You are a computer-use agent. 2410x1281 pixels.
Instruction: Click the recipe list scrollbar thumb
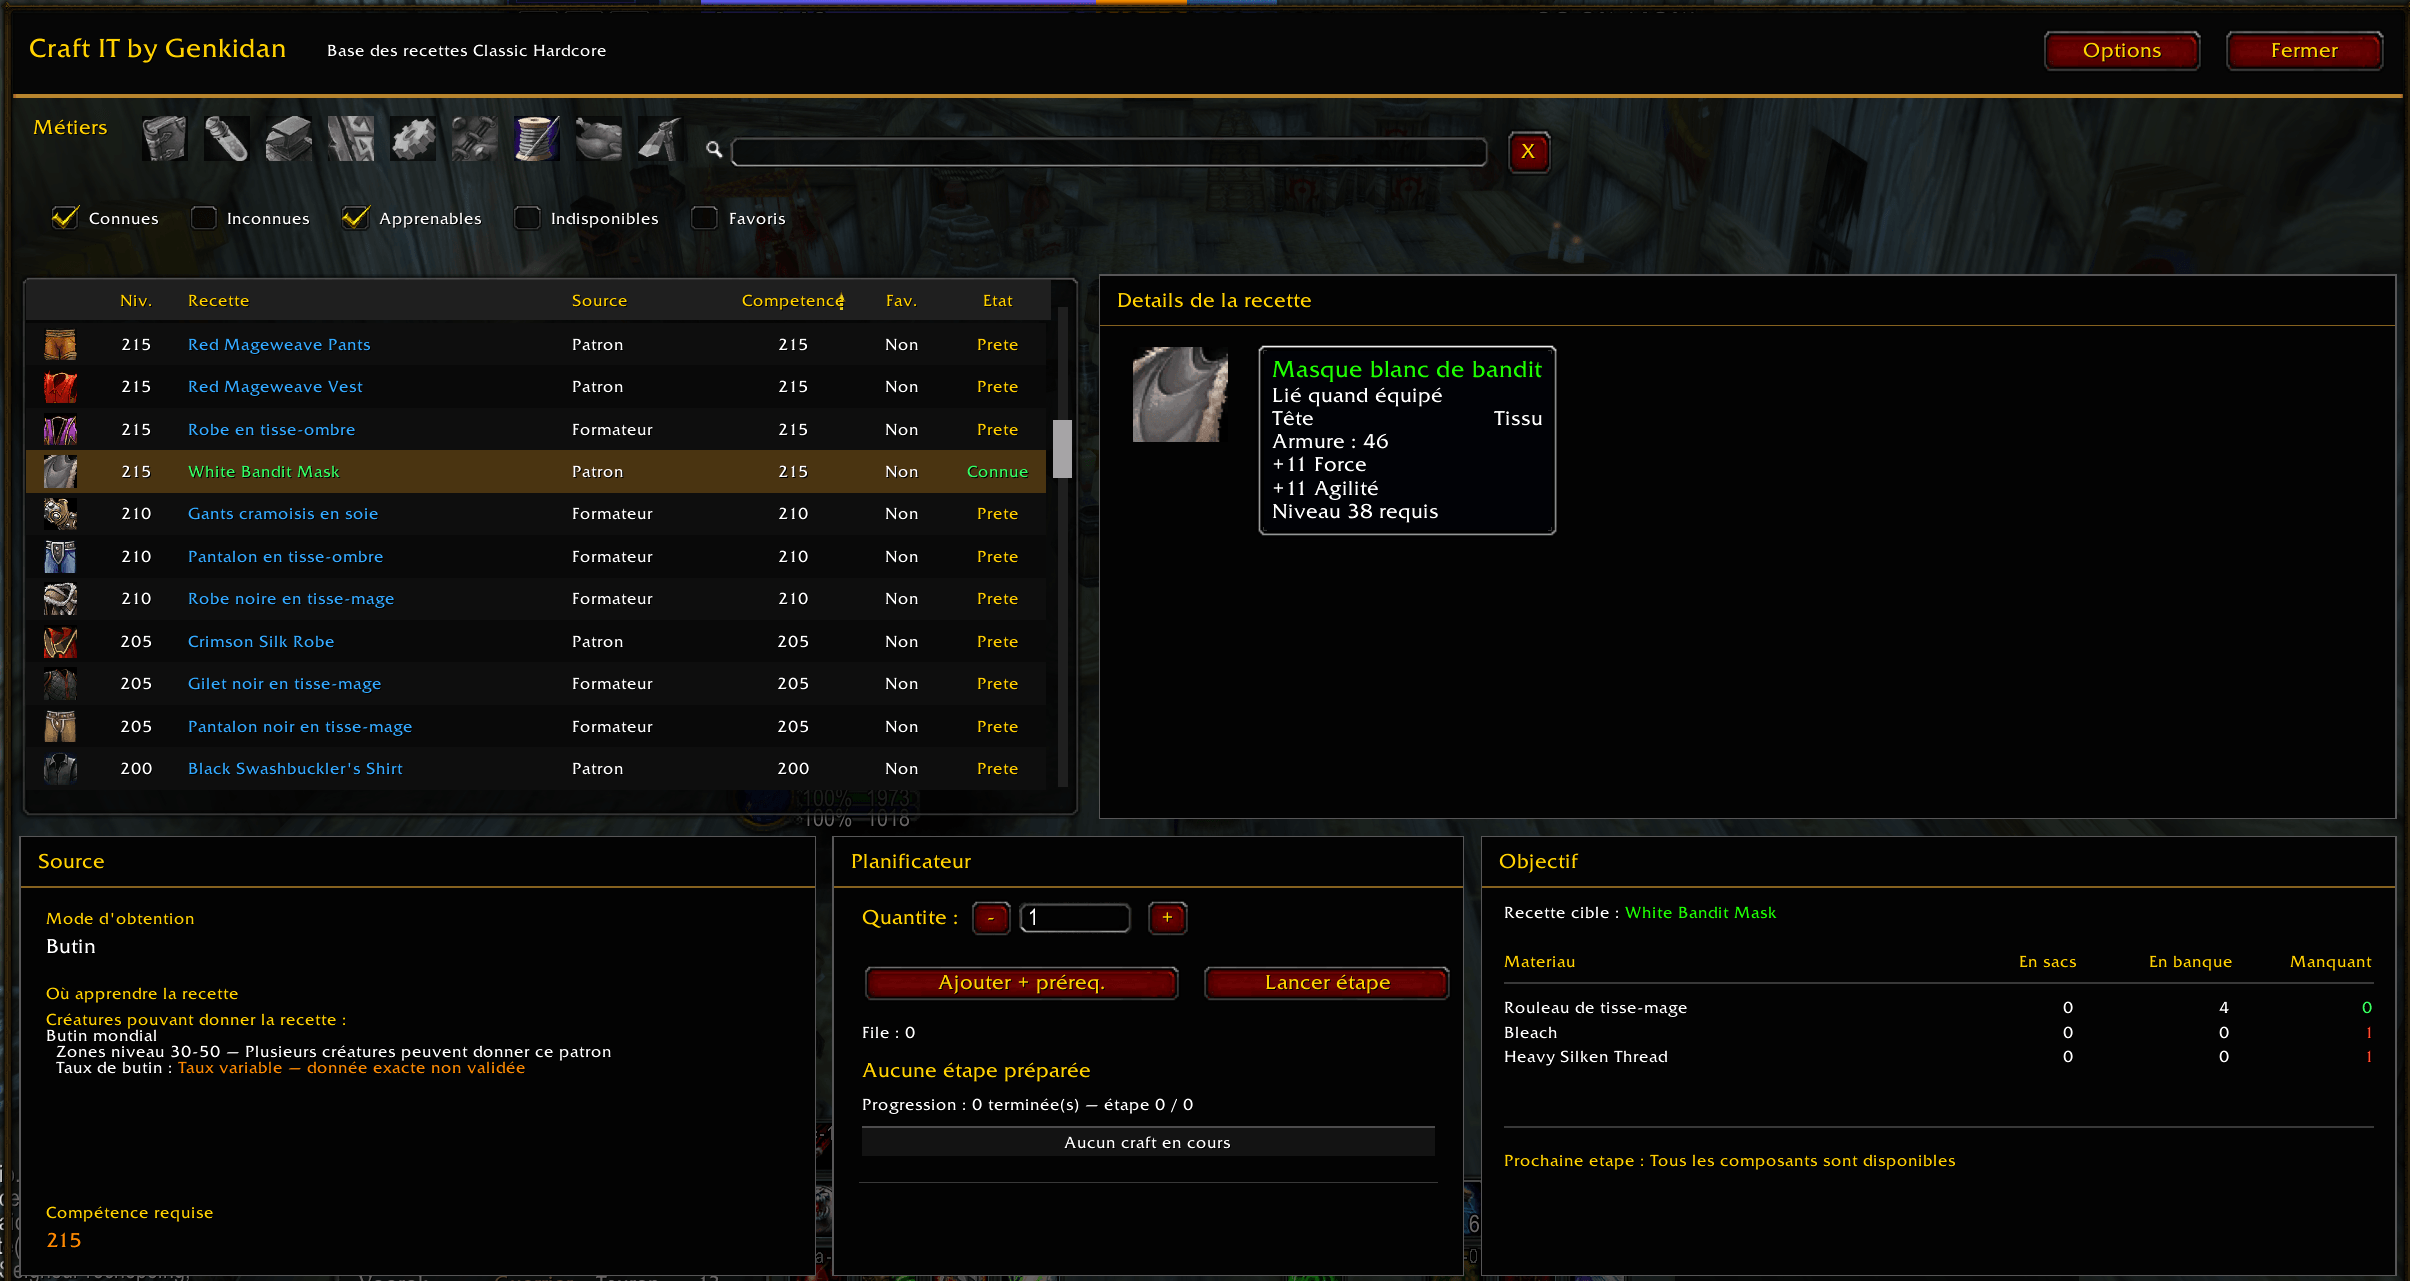pyautogui.click(x=1062, y=449)
